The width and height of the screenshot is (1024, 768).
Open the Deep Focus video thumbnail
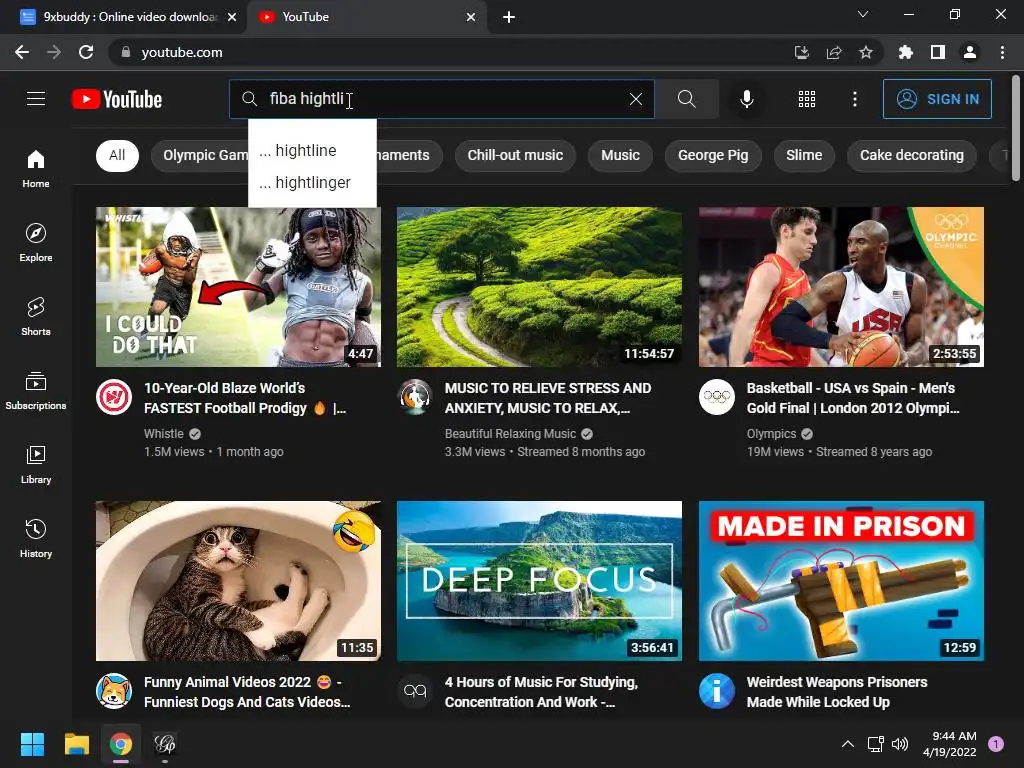coord(539,581)
